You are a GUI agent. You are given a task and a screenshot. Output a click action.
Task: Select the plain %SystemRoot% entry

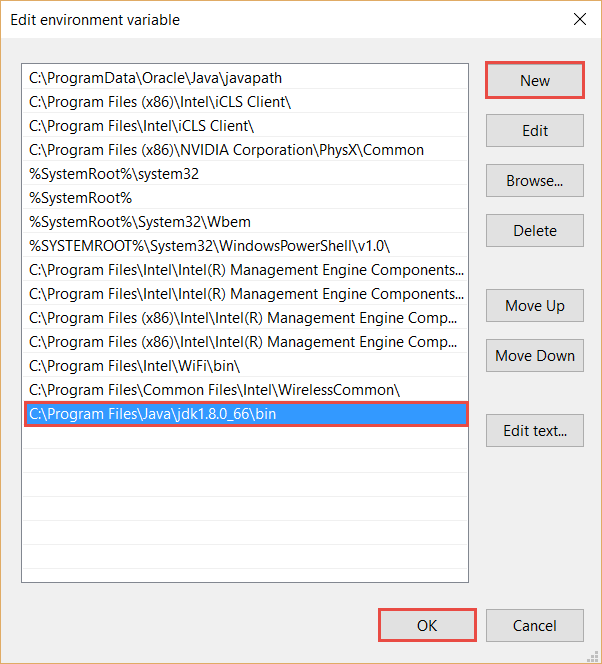pyautogui.click(x=245, y=198)
